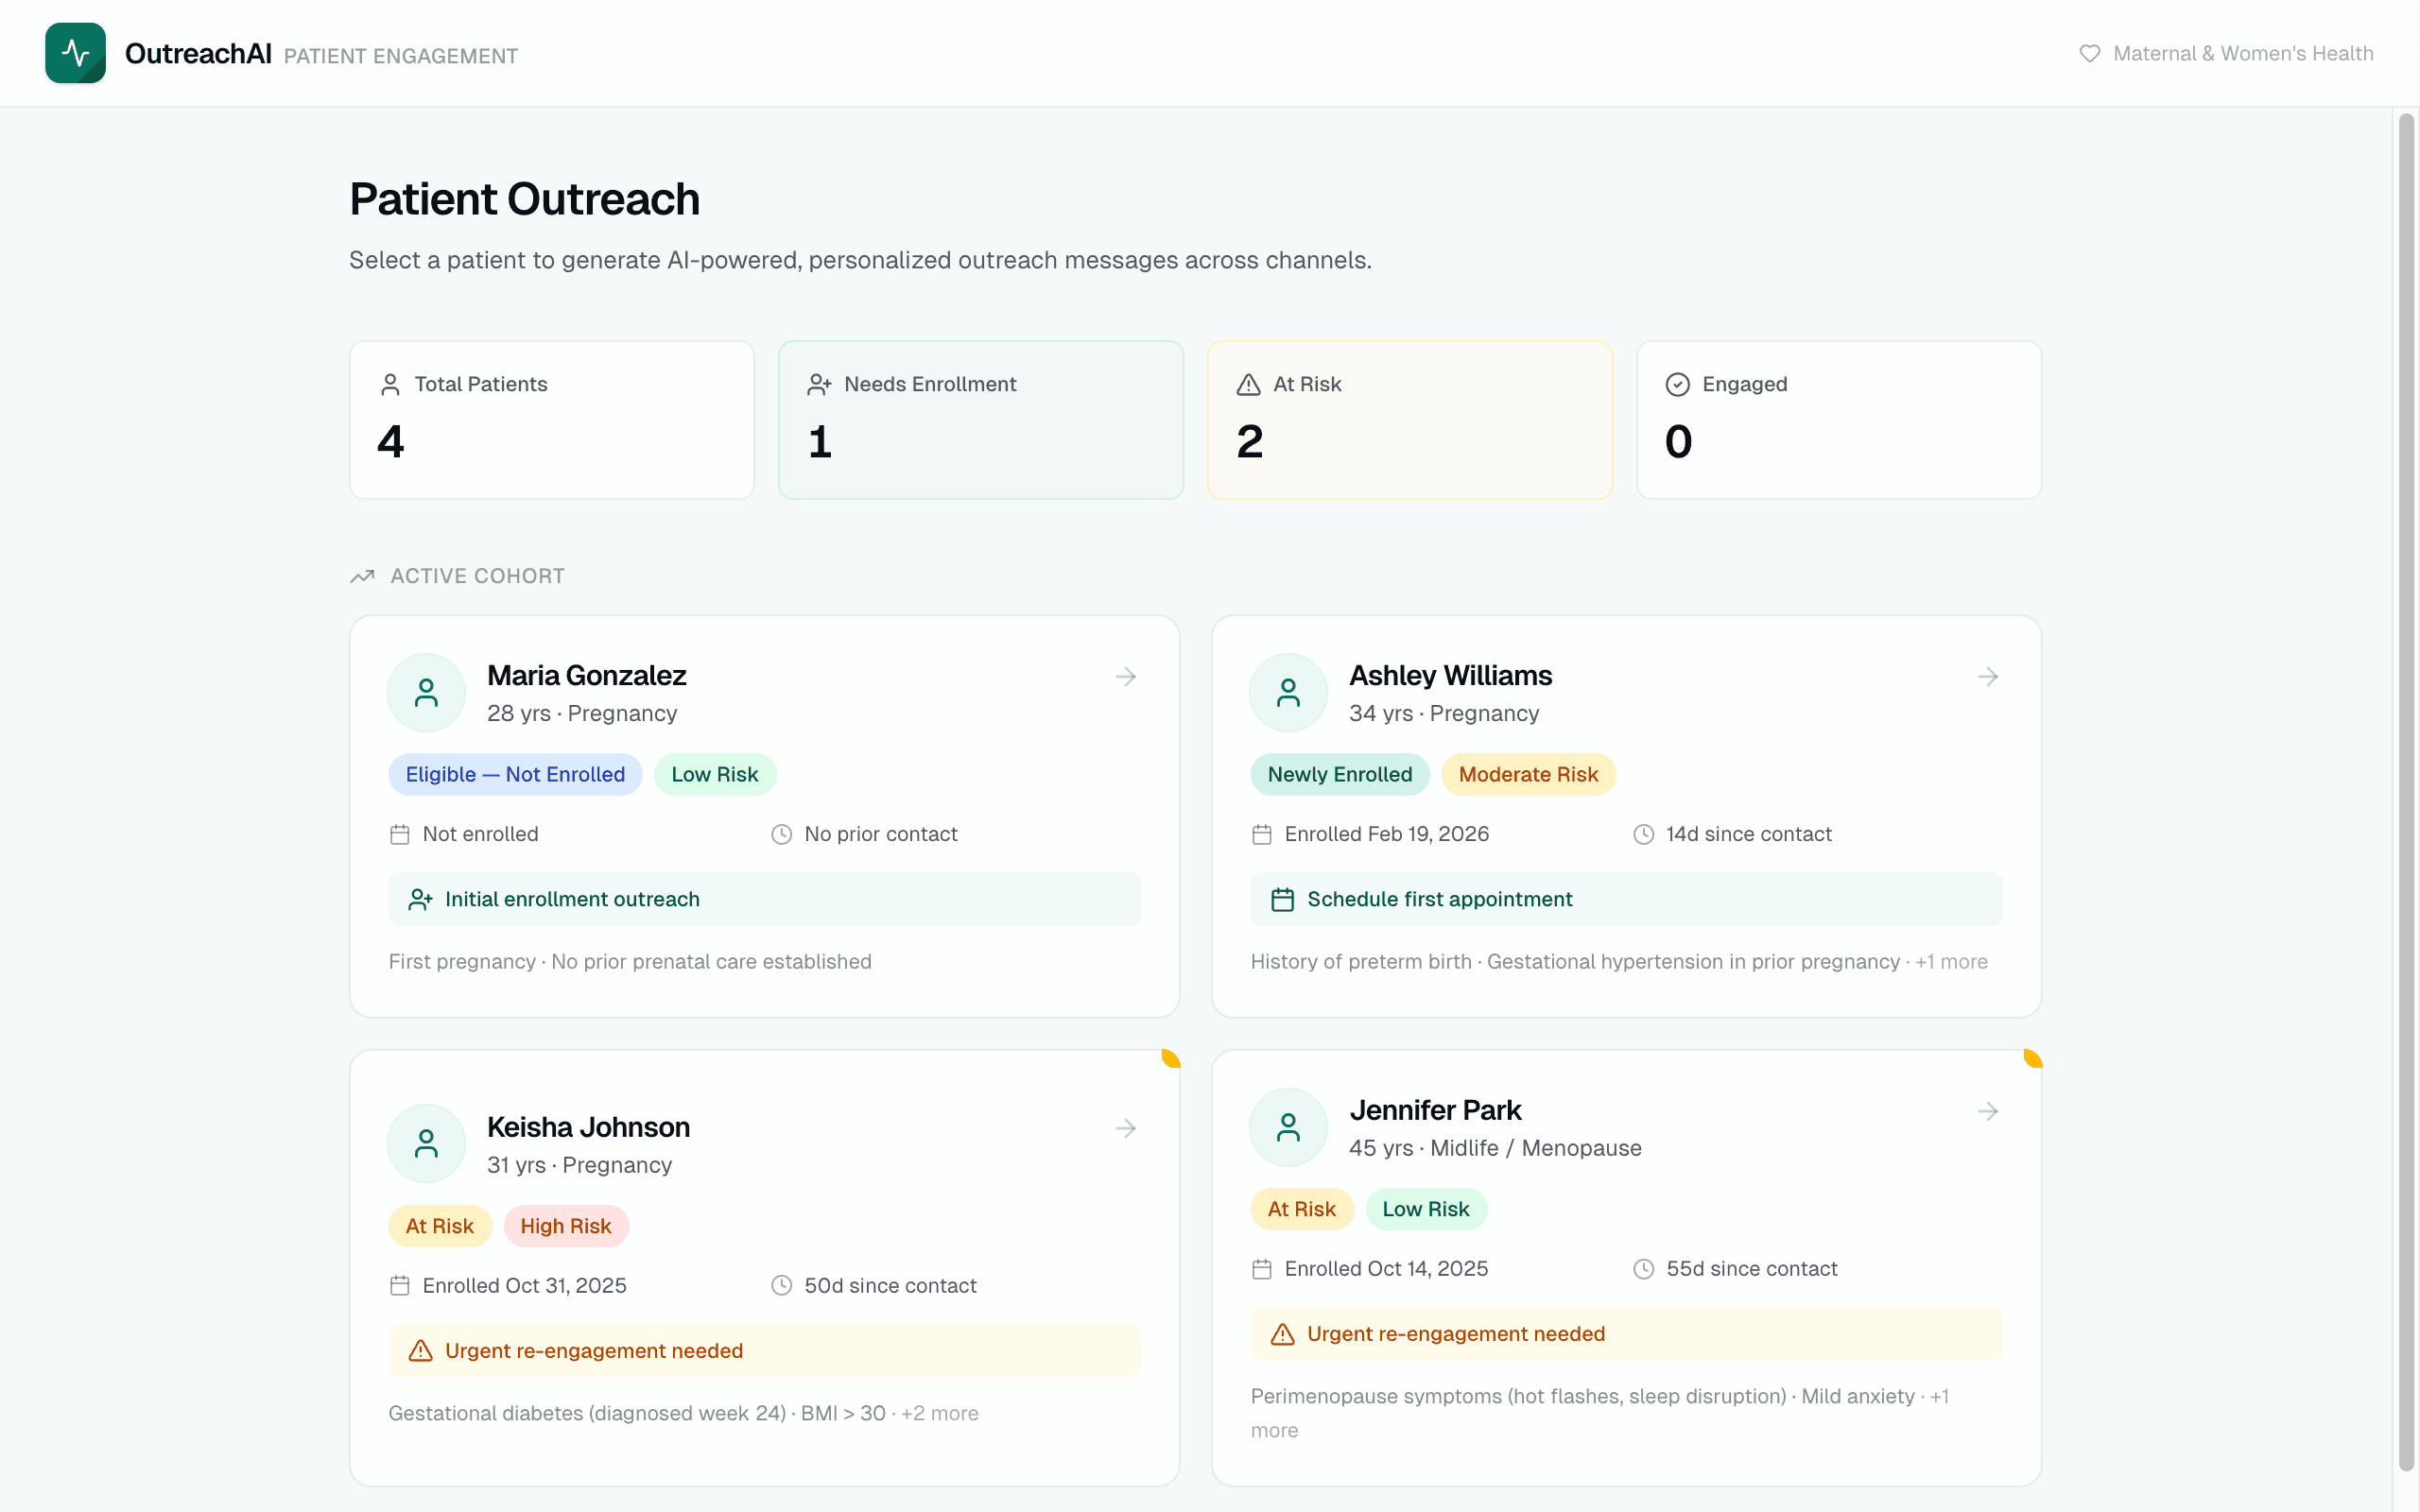2420x1512 pixels.
Task: Select the At Risk filter card showing 2
Action: (1409, 419)
